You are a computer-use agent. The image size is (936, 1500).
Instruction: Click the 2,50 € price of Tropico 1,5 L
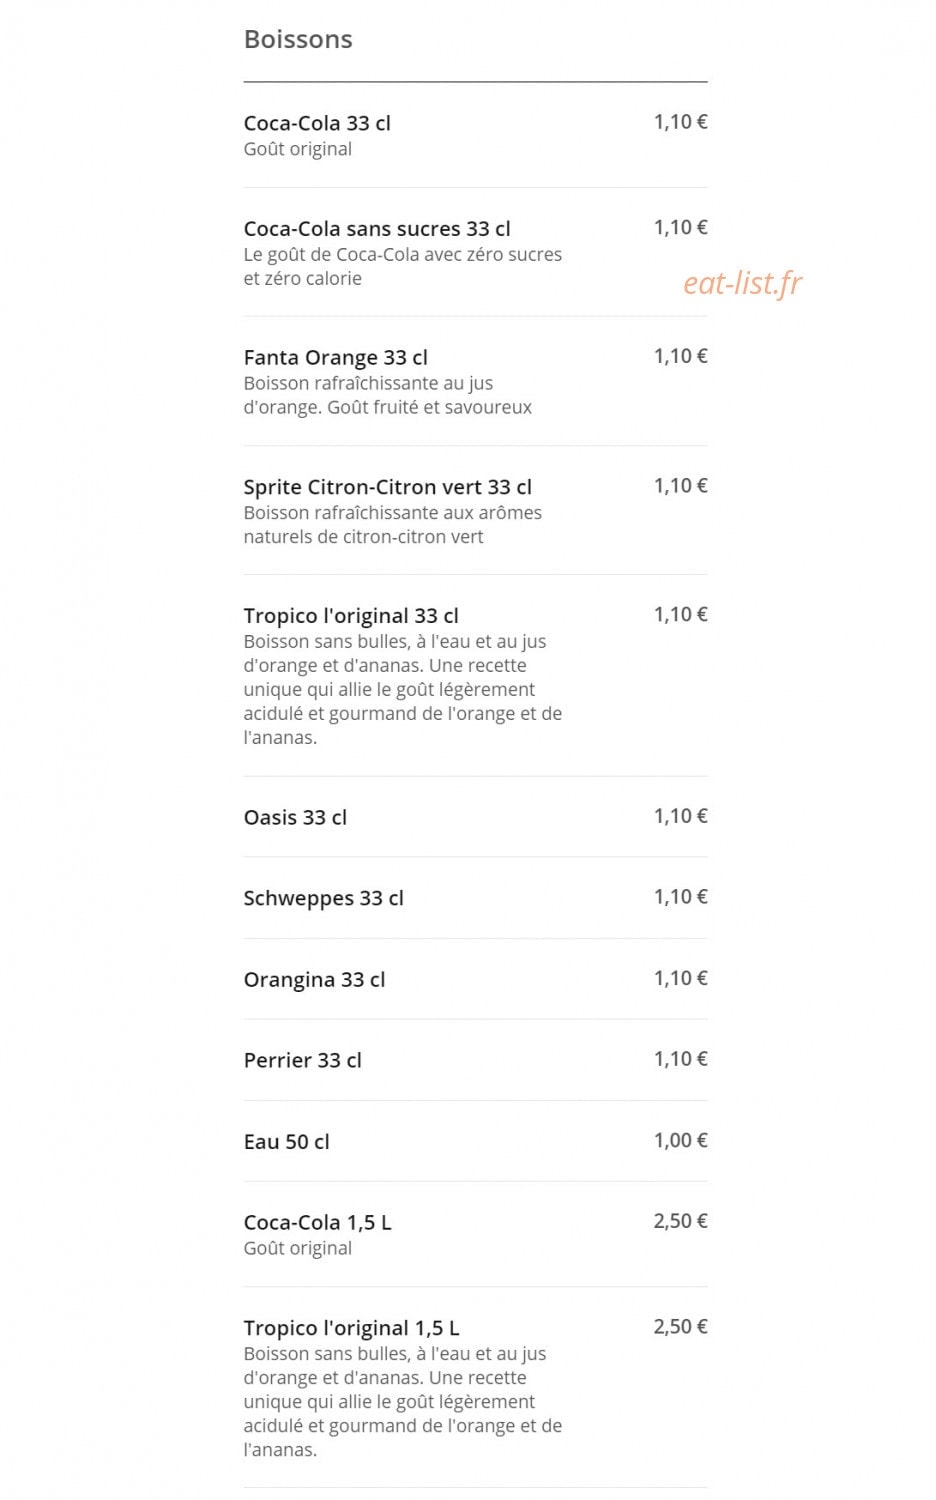point(680,1328)
